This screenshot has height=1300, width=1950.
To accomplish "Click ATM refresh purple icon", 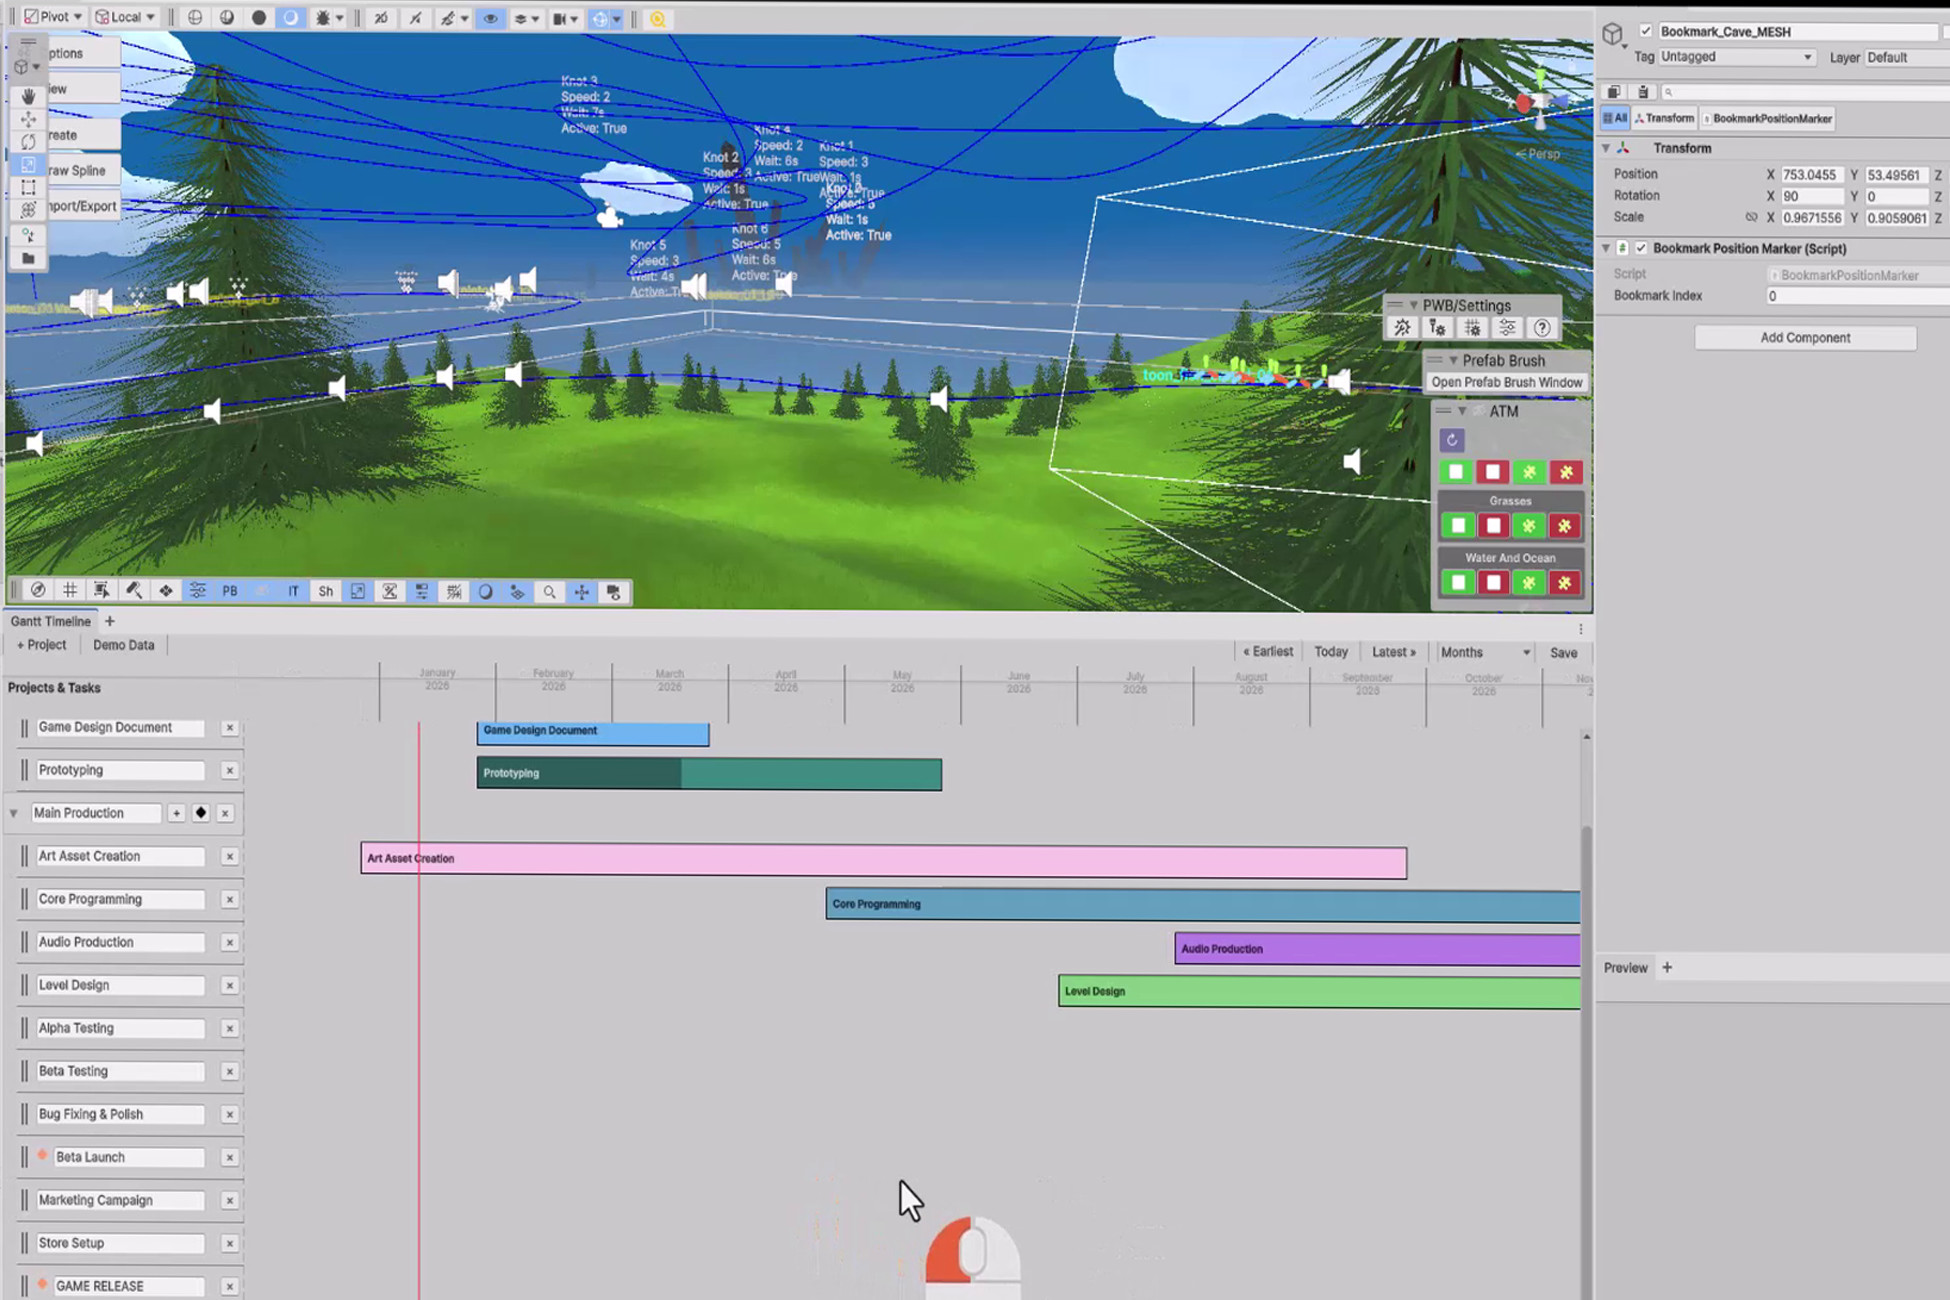I will pos(1452,440).
